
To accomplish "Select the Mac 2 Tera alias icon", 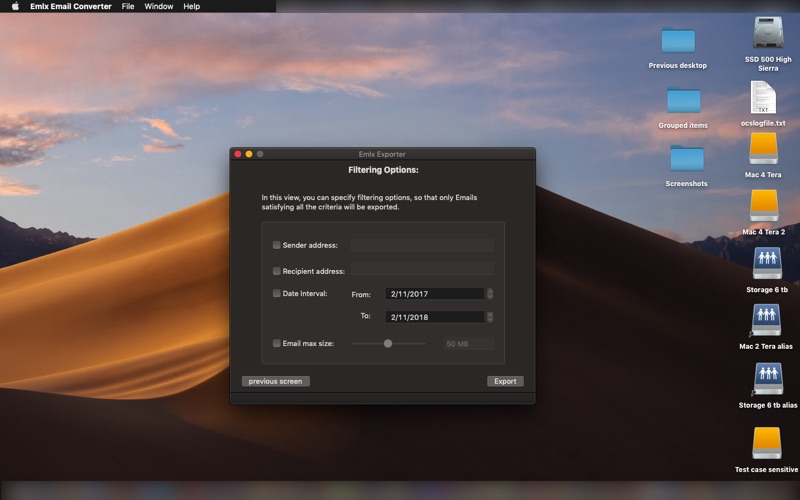I will coord(766,320).
